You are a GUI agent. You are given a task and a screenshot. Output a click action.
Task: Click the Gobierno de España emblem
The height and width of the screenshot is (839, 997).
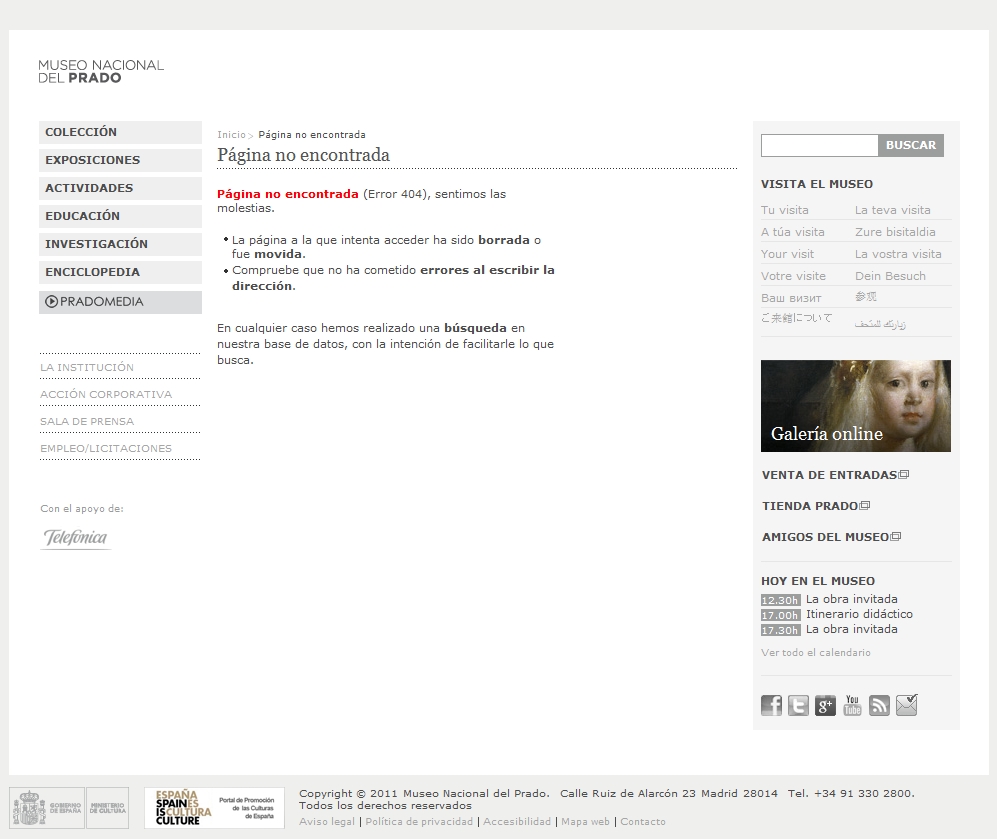click(x=47, y=808)
